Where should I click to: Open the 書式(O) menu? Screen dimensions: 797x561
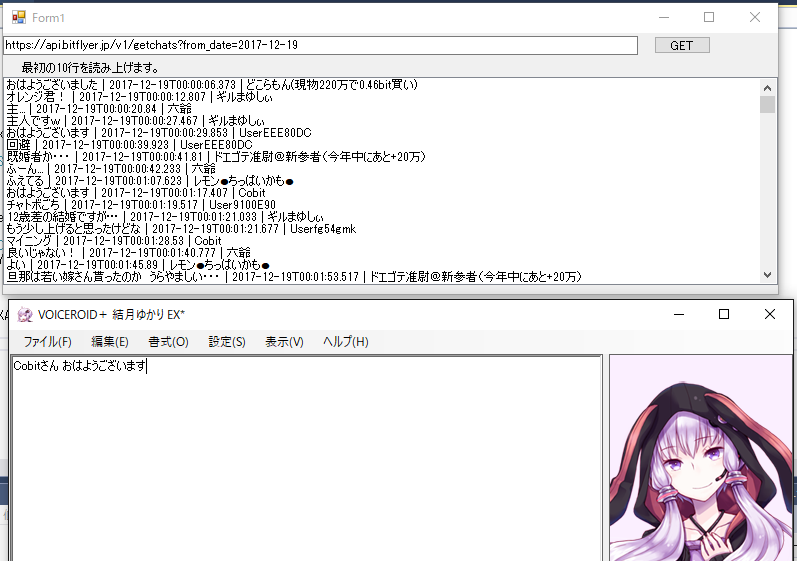click(168, 342)
